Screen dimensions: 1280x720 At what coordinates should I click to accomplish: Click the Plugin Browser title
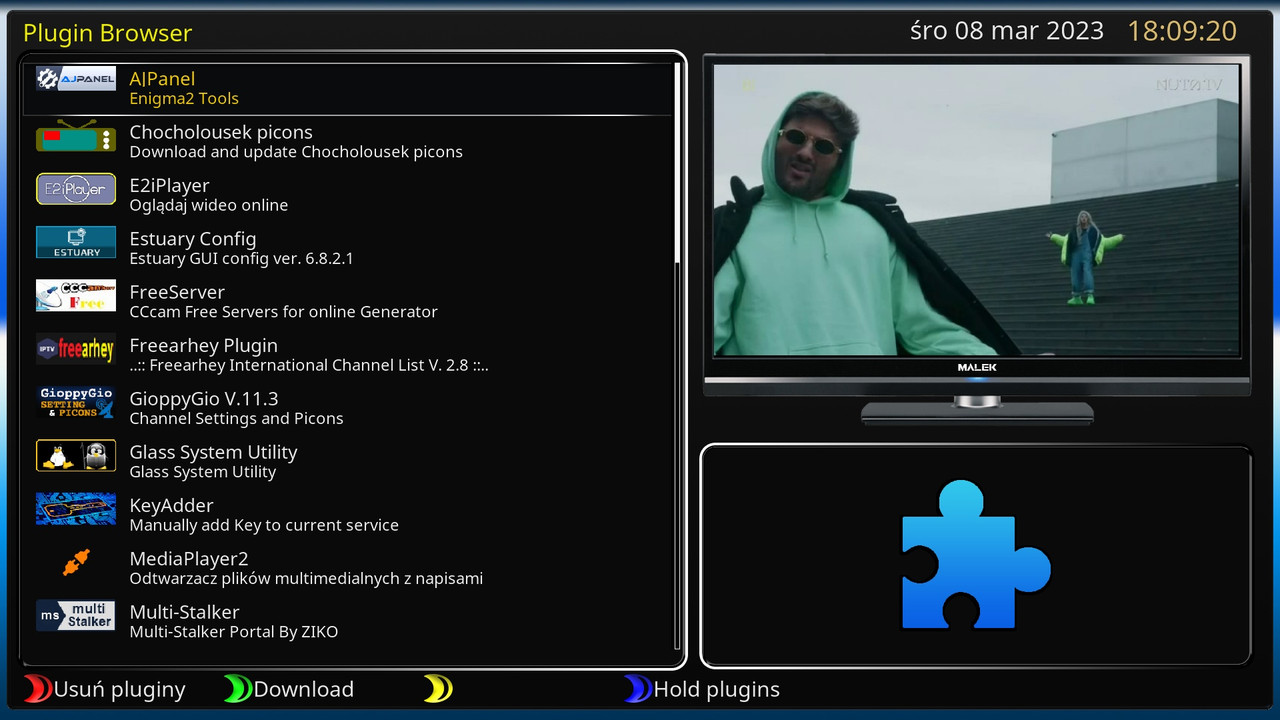(x=107, y=33)
